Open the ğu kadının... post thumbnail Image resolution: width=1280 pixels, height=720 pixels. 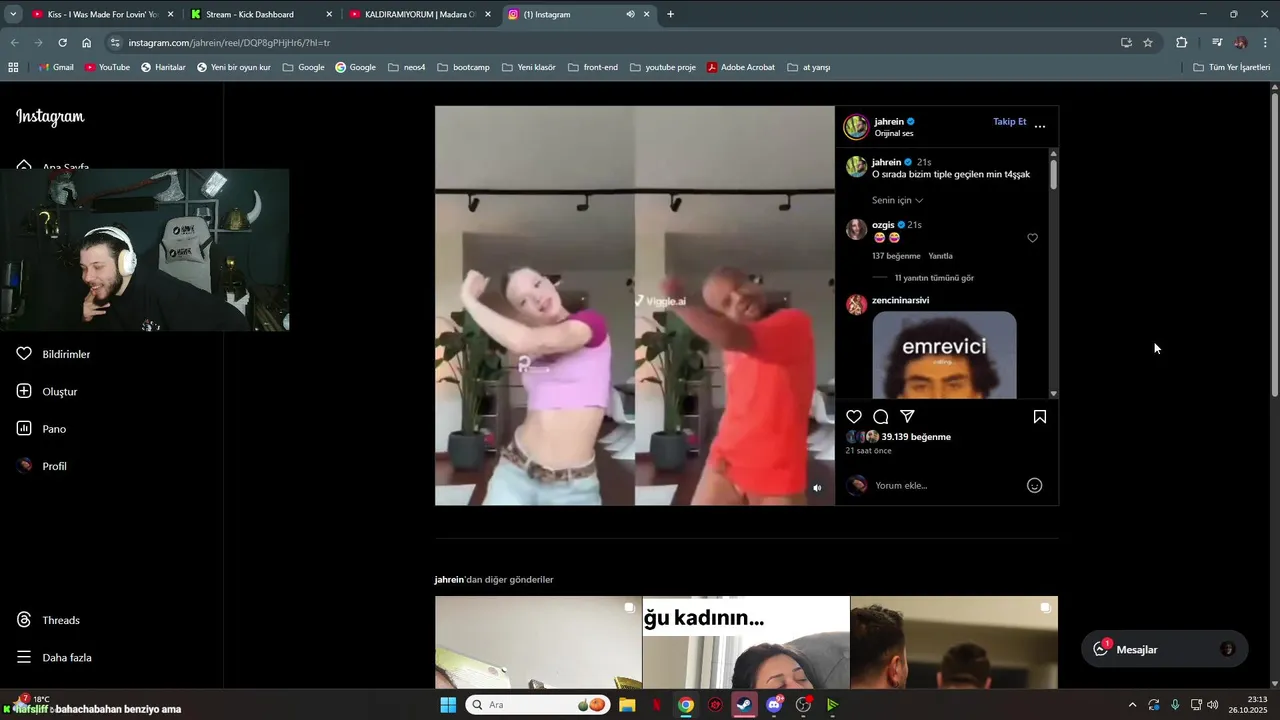(x=746, y=642)
